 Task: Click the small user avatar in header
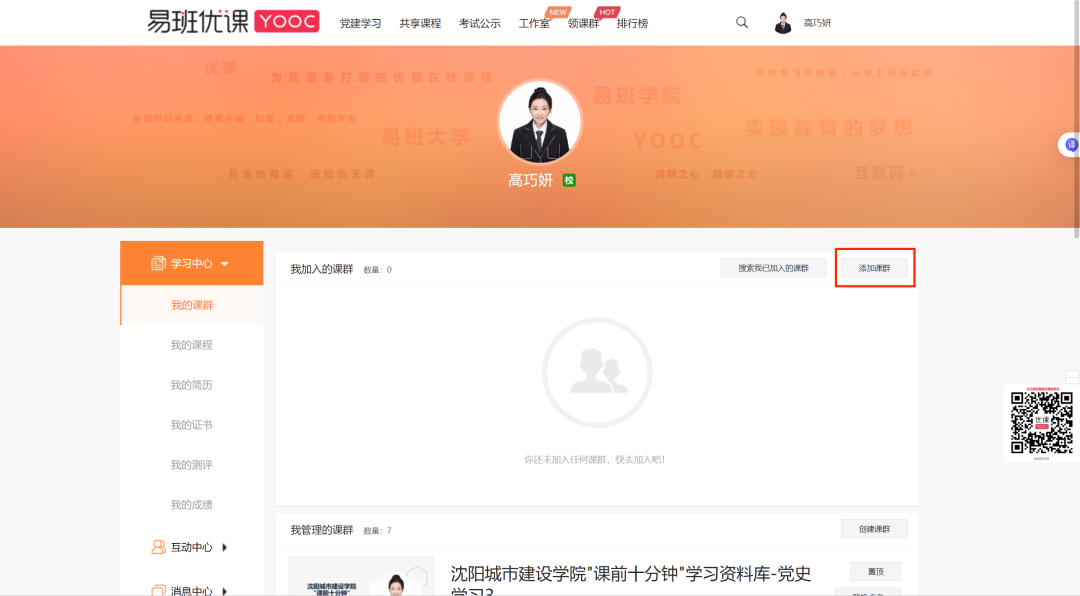tap(782, 23)
